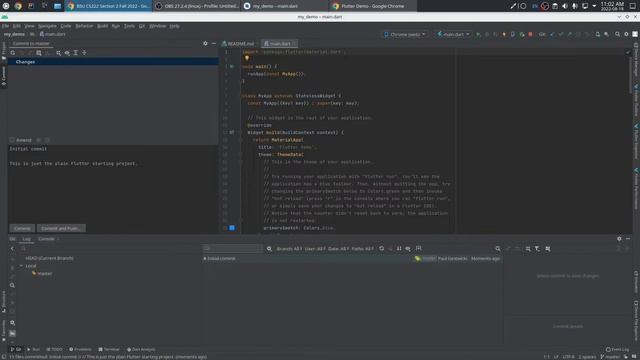Click the search magnifier in Git log filter
Screen dimensions: 640x360
(269, 249)
